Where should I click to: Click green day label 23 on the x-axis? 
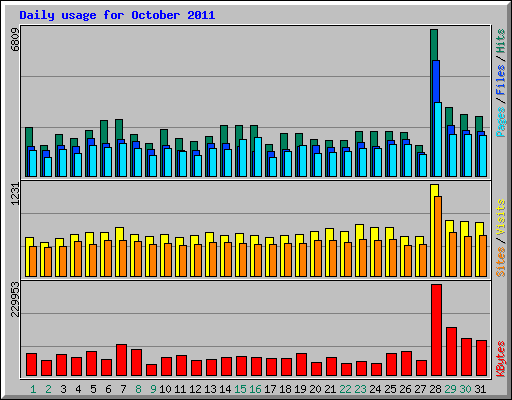click(360, 389)
